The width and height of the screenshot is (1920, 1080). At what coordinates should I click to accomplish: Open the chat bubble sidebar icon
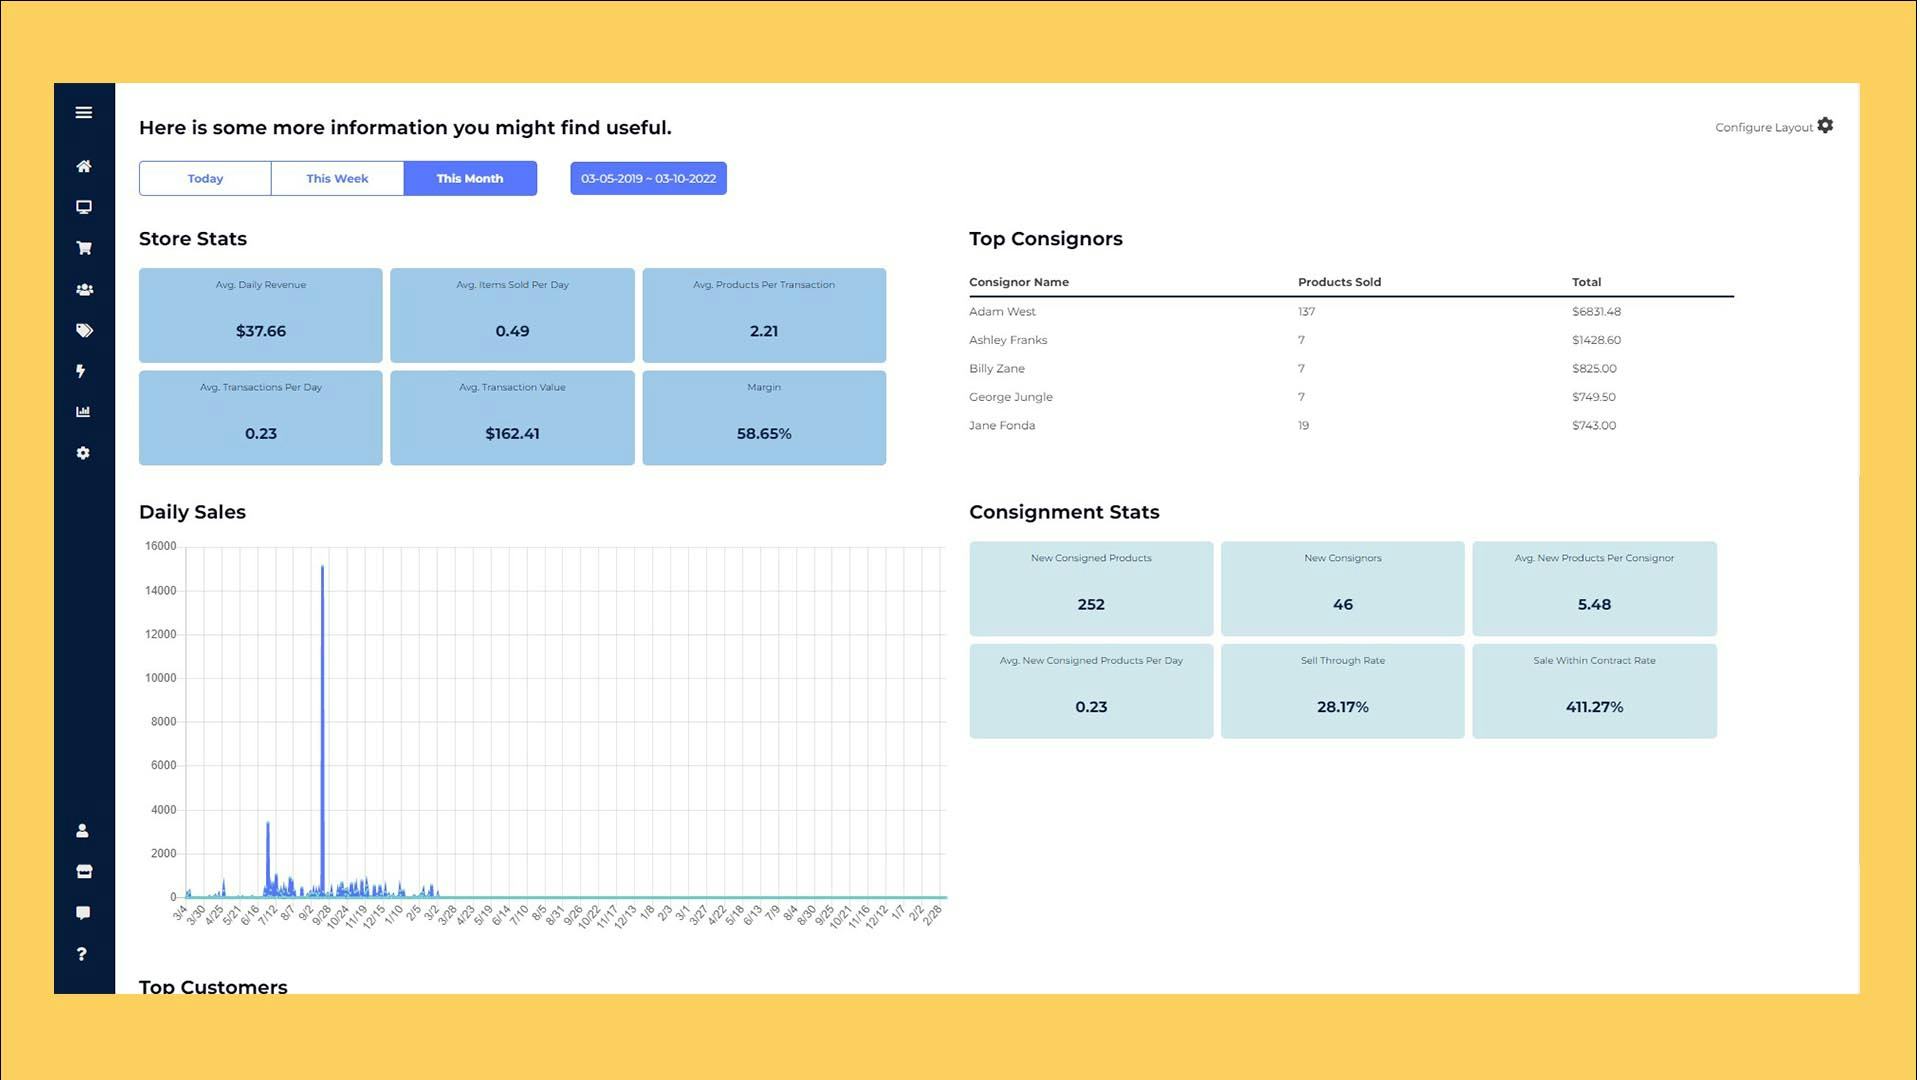(84, 913)
